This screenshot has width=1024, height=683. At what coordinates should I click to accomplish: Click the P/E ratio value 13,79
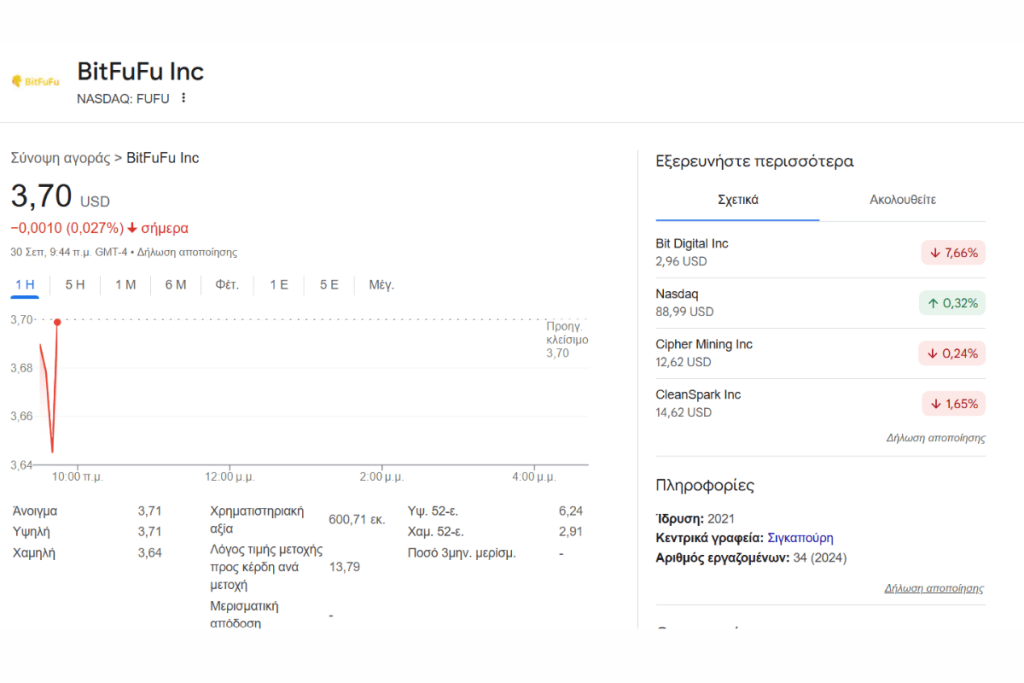coord(344,567)
